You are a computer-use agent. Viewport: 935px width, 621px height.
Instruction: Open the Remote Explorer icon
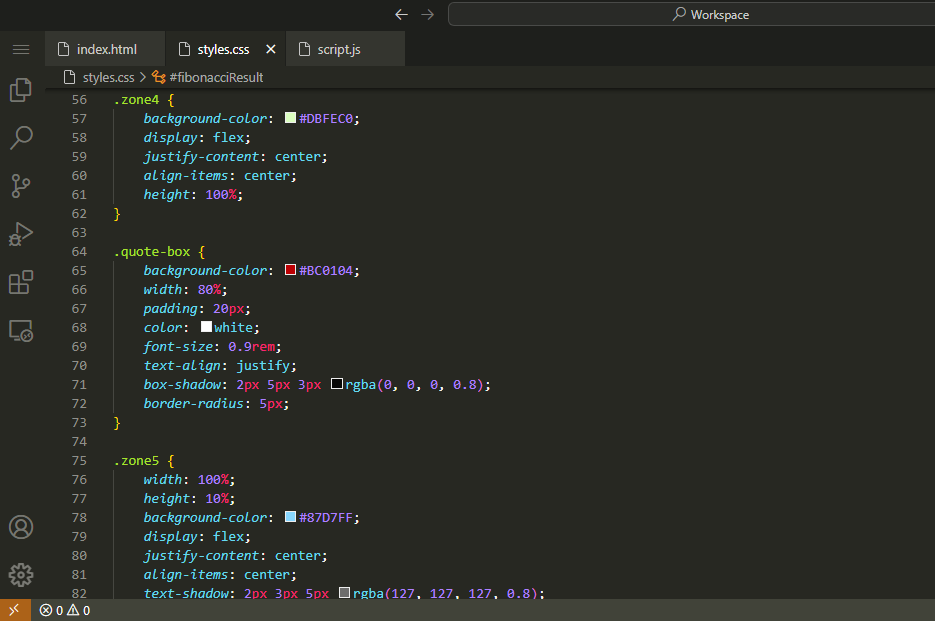21,330
